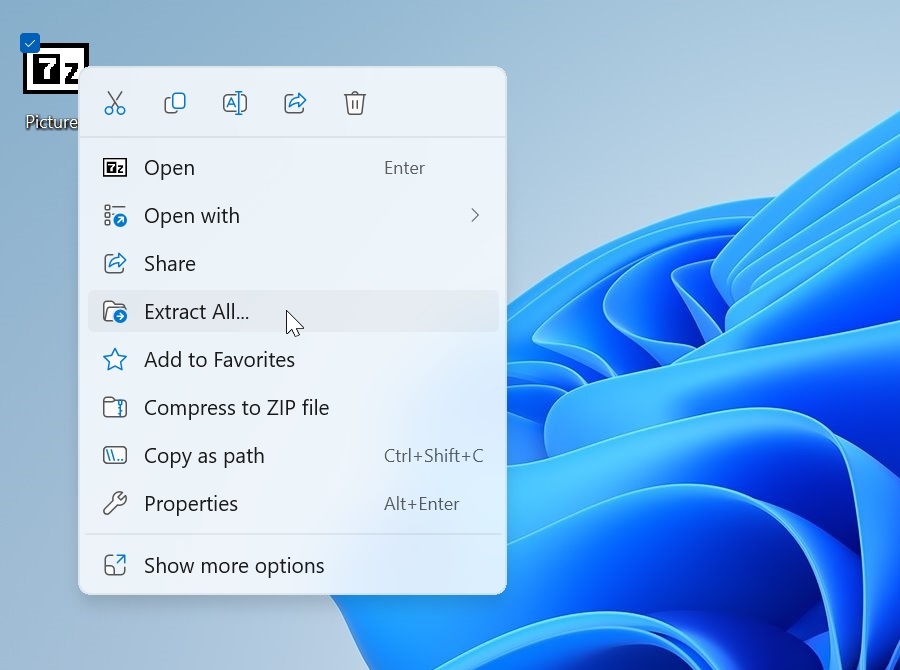Expand Show more options legacy menu
The image size is (900, 670).
(234, 566)
